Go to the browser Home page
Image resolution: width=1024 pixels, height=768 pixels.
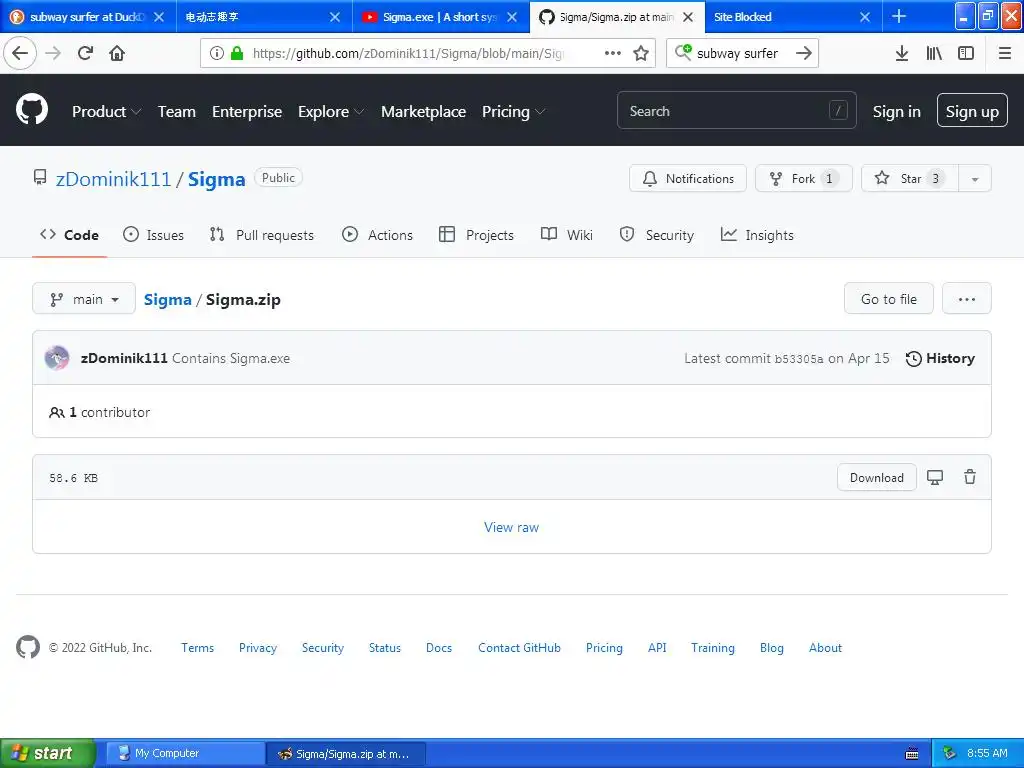click(117, 53)
